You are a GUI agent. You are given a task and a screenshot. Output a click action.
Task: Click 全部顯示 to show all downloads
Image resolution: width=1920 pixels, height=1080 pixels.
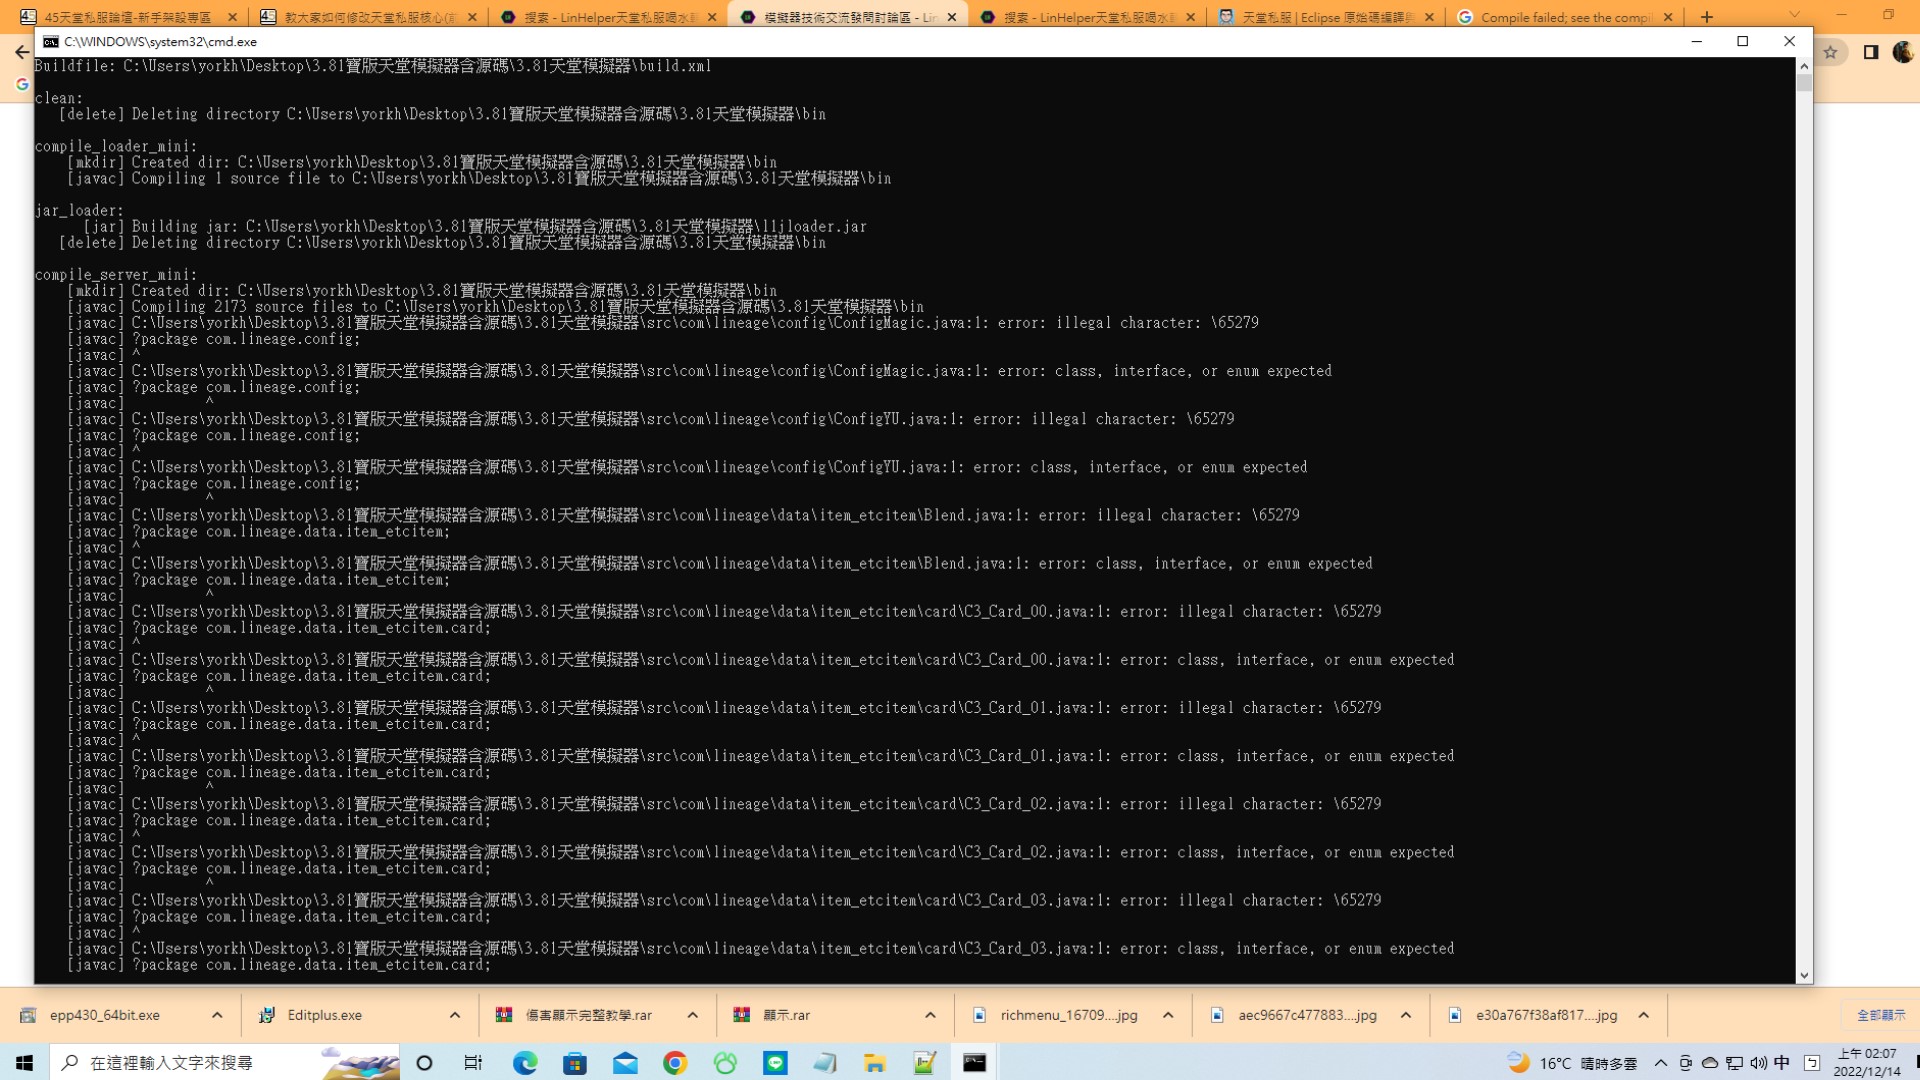pos(1881,1015)
